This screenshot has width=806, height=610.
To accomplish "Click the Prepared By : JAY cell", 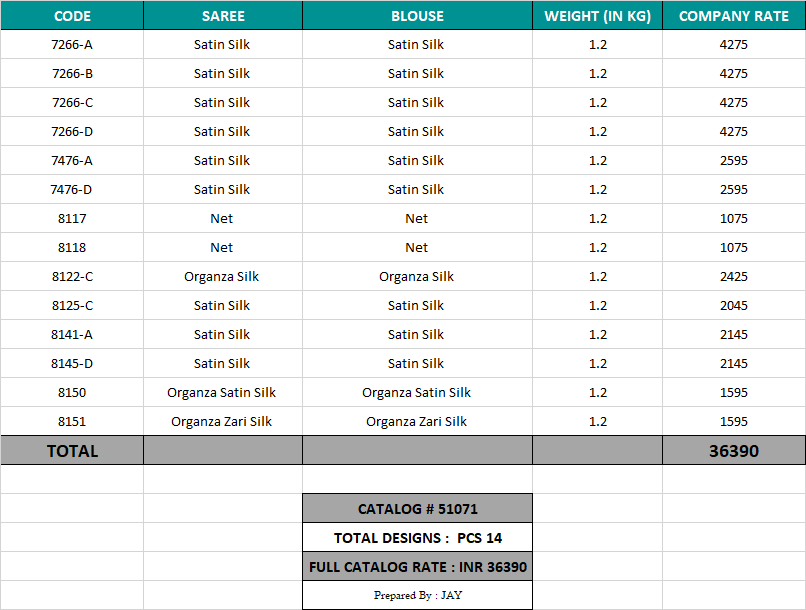I will [417, 595].
